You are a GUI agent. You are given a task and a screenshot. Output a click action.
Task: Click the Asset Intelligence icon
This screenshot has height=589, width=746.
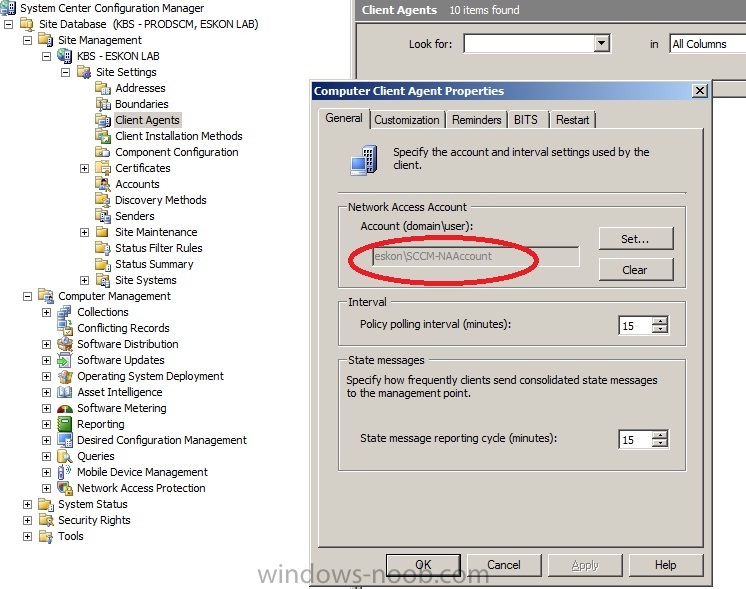click(64, 392)
